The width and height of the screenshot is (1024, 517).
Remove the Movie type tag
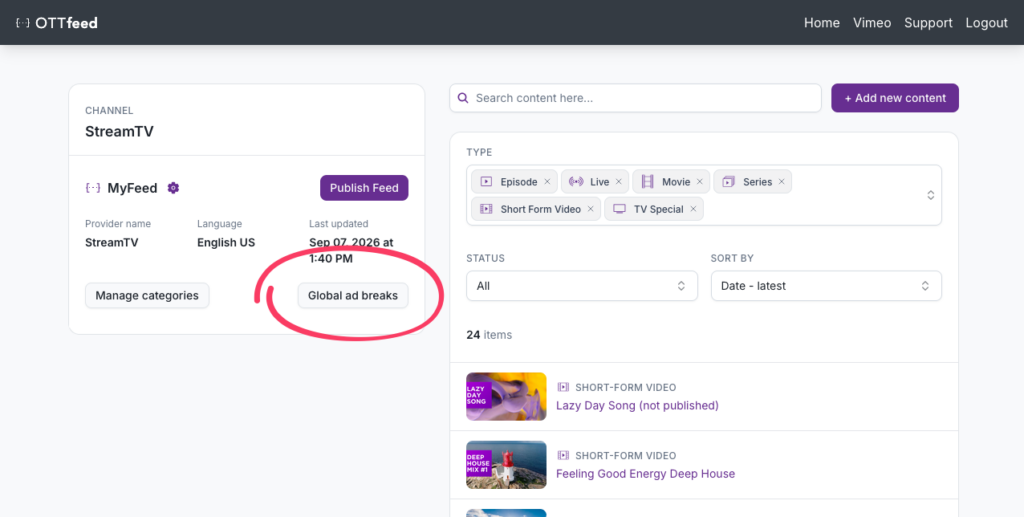point(699,182)
